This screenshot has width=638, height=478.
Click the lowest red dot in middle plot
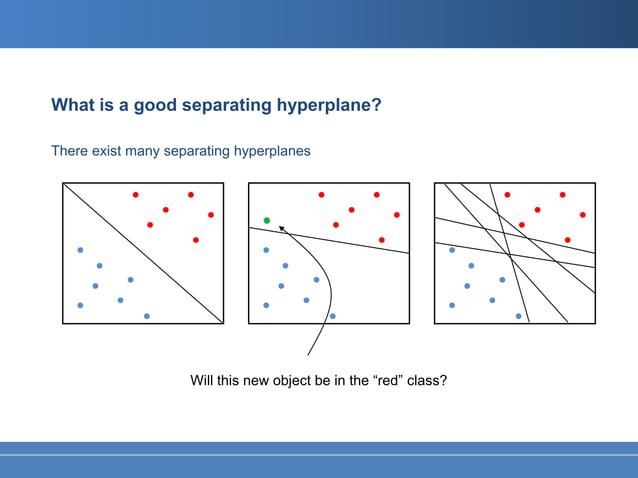point(382,240)
